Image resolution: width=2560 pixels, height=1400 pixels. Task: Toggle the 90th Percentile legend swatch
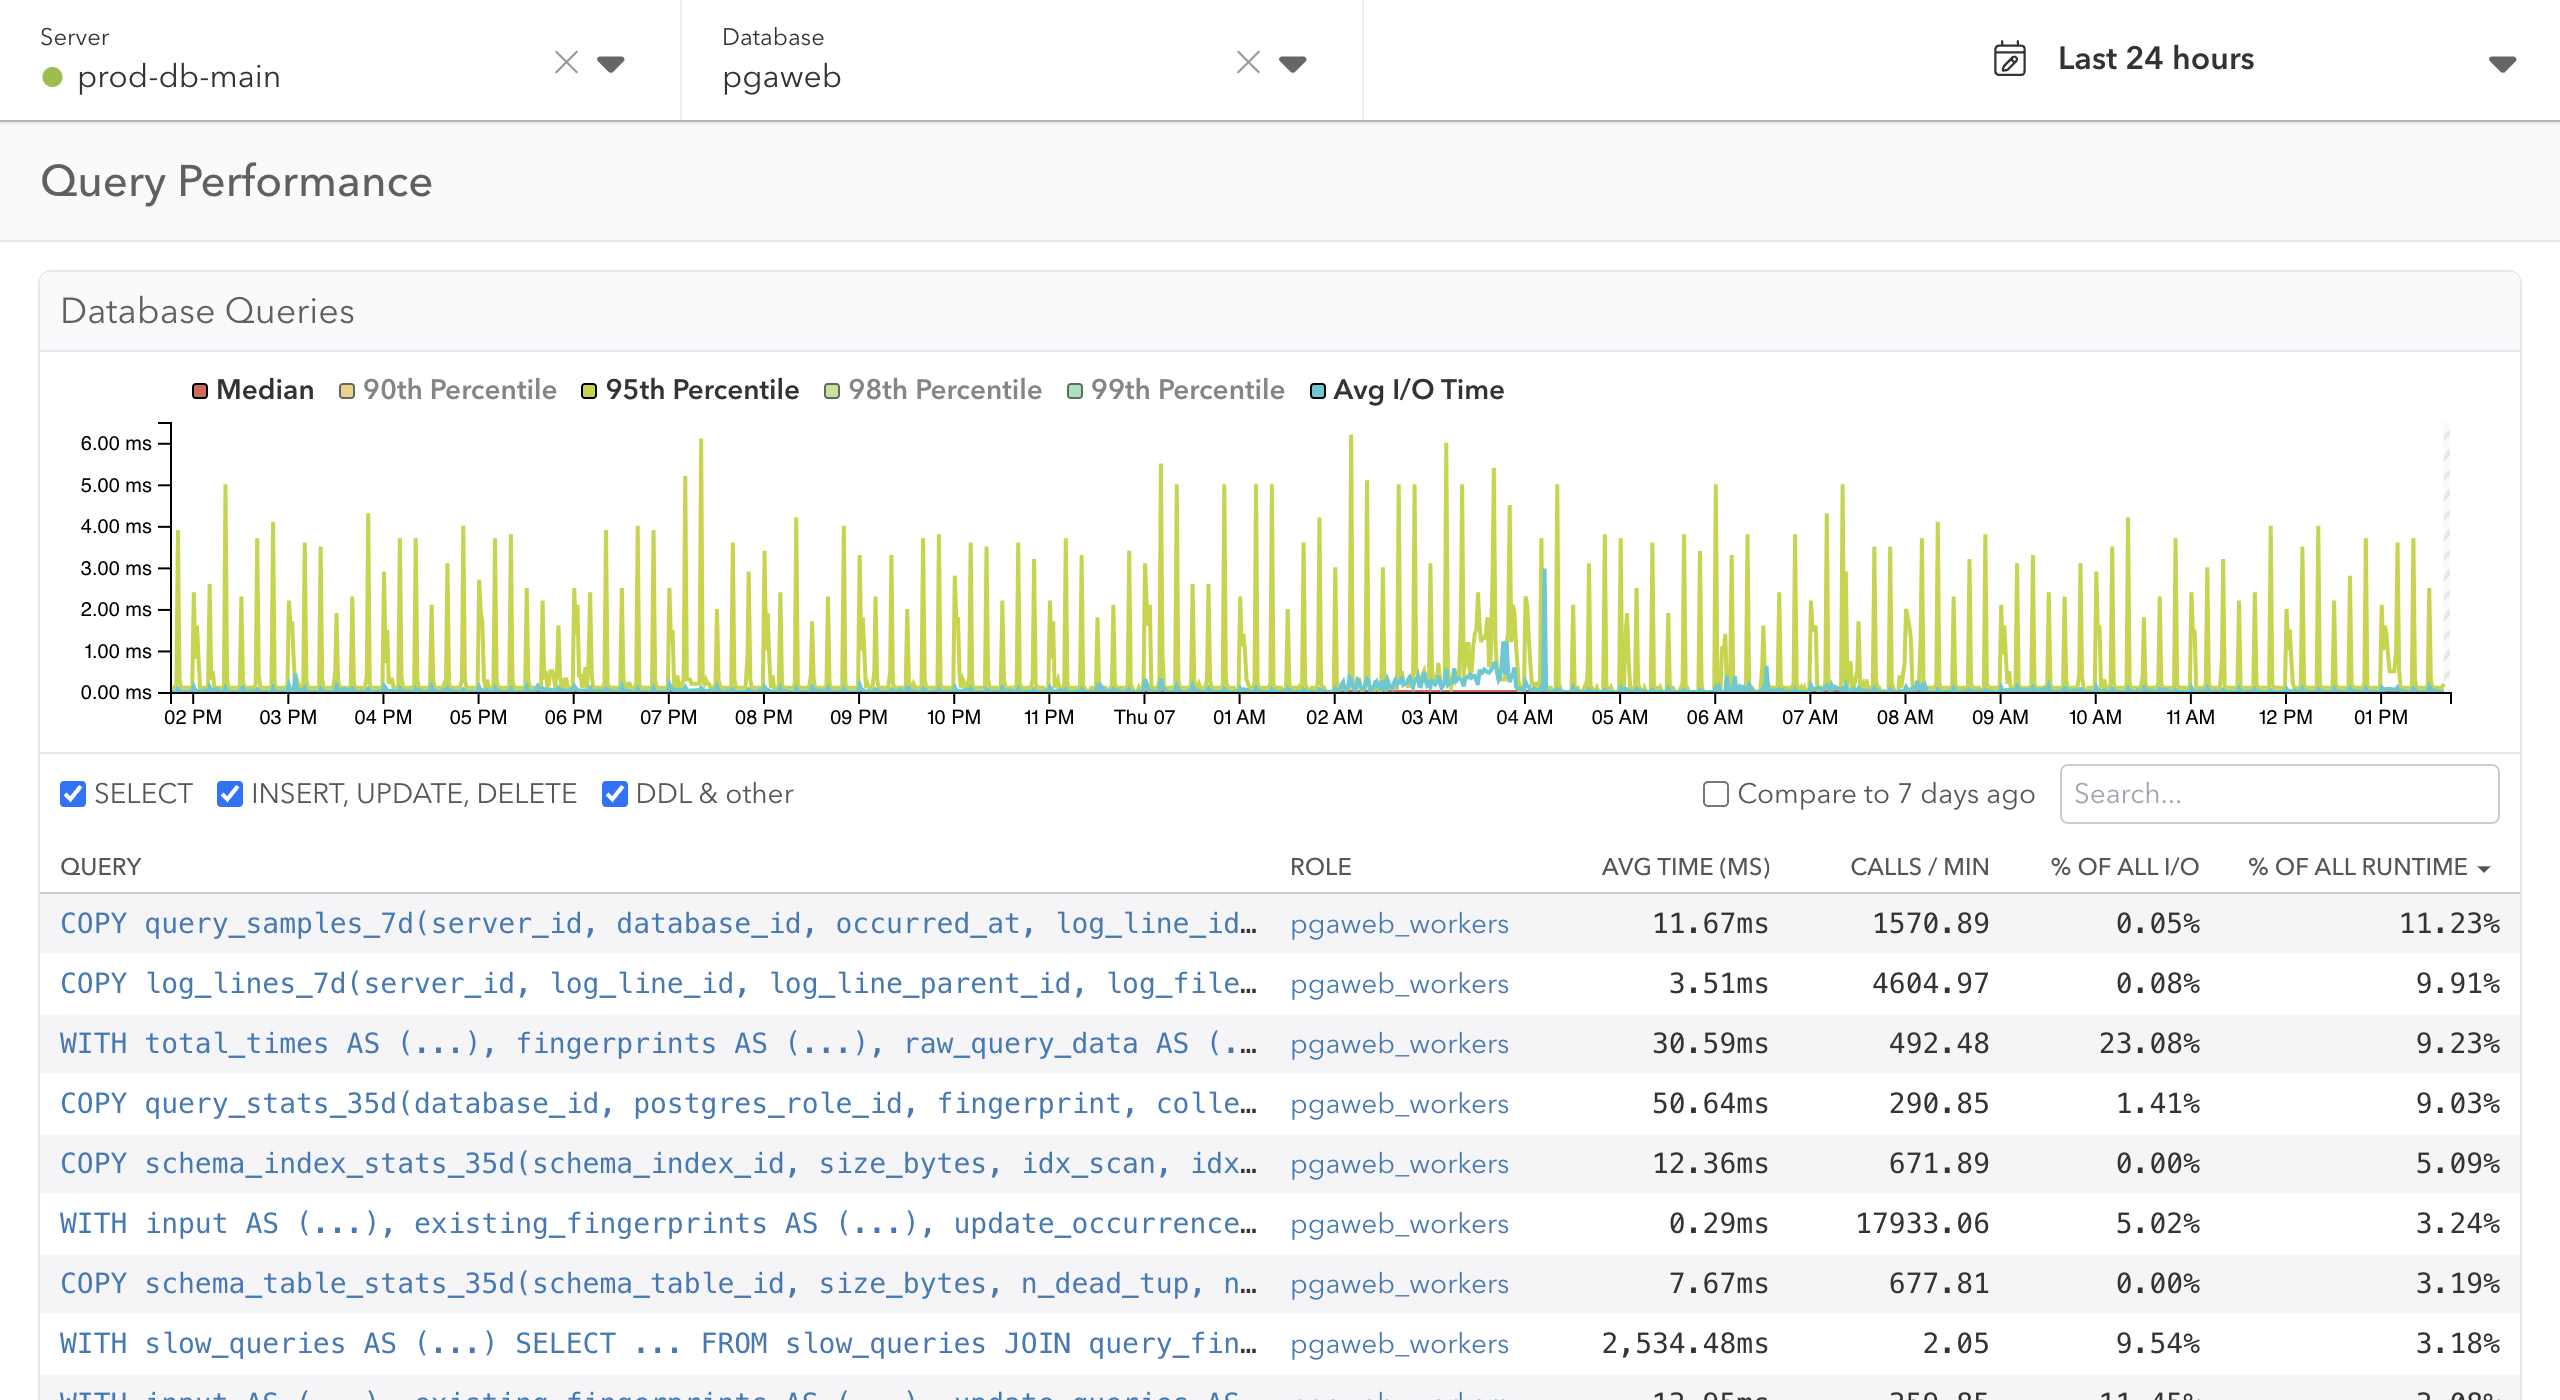[347, 391]
